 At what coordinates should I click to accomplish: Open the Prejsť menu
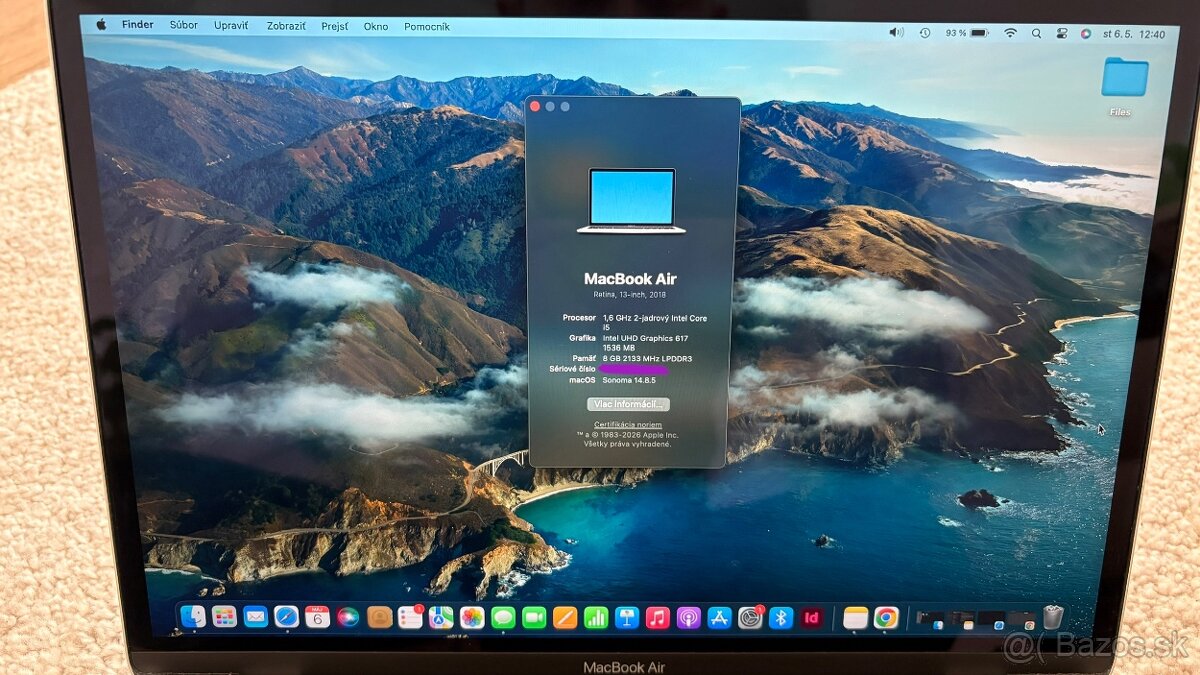335,26
